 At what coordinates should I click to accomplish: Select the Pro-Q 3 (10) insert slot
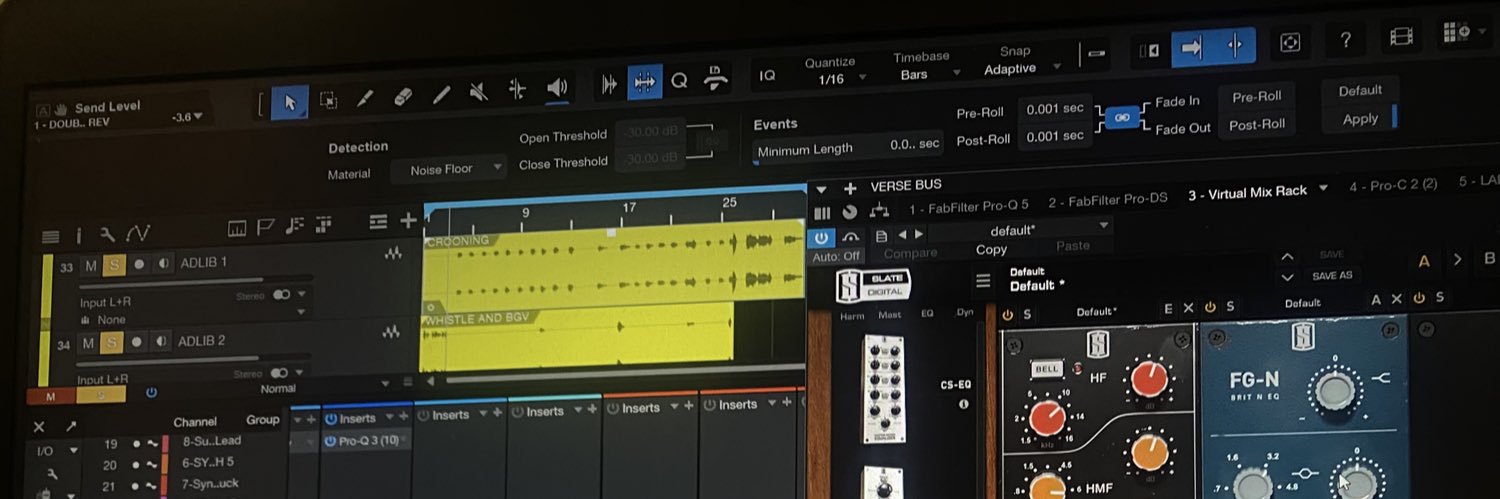(365, 441)
